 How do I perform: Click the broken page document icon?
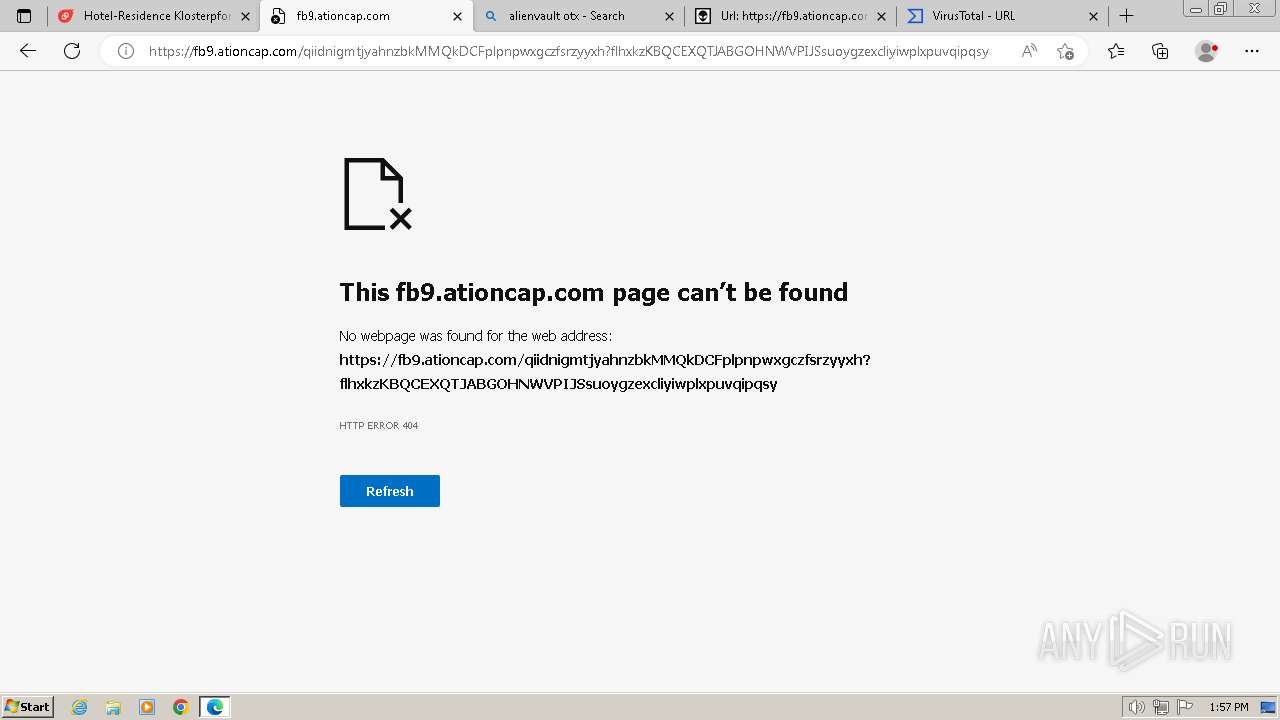pyautogui.click(x=377, y=194)
